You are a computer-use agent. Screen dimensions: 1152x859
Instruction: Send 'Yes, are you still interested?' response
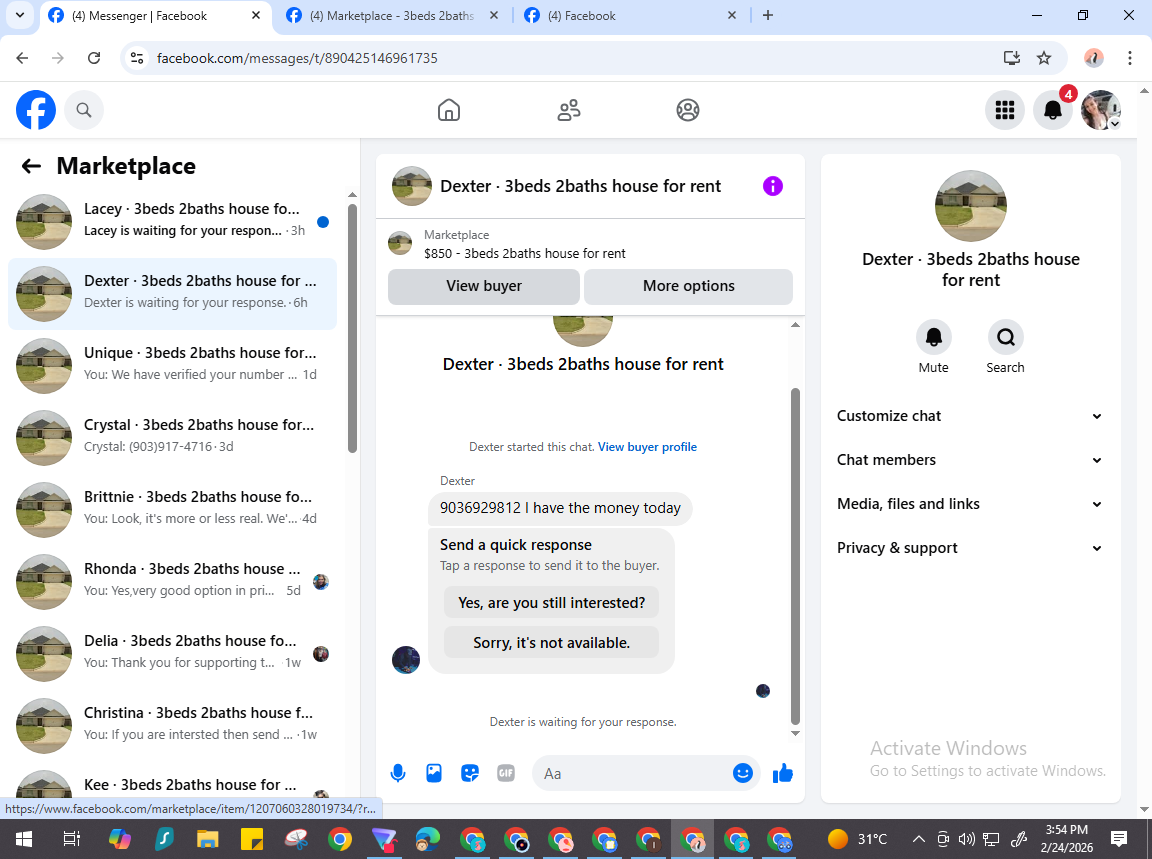pyautogui.click(x=551, y=603)
